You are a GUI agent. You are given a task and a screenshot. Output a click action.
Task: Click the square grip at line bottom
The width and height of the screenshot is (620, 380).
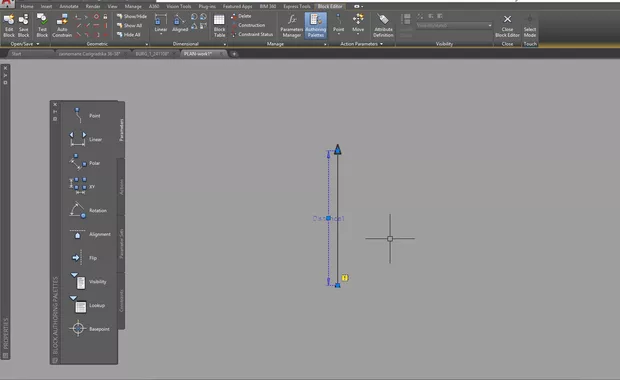pyautogui.click(x=337, y=285)
